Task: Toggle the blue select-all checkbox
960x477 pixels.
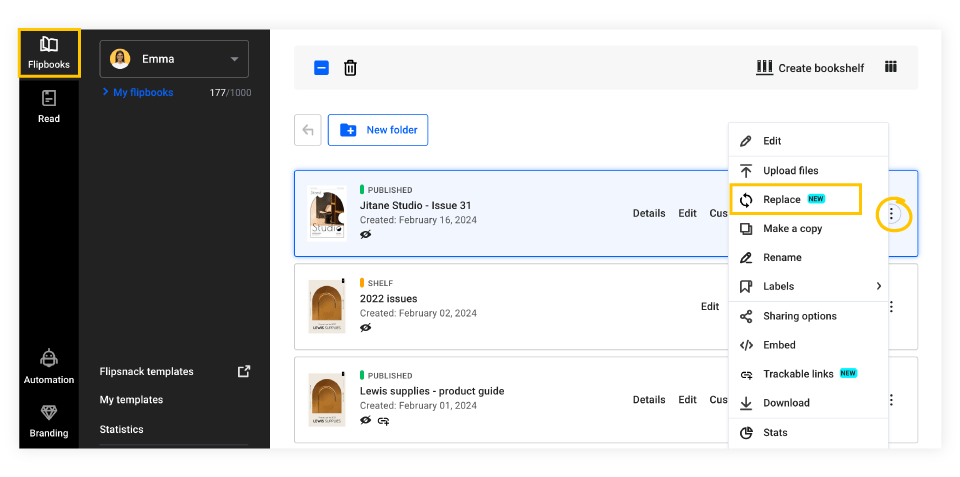Action: [x=321, y=68]
